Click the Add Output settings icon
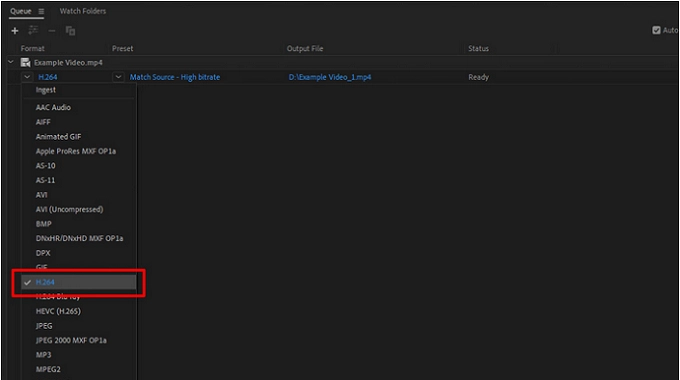680x380 pixels. [x=33, y=30]
